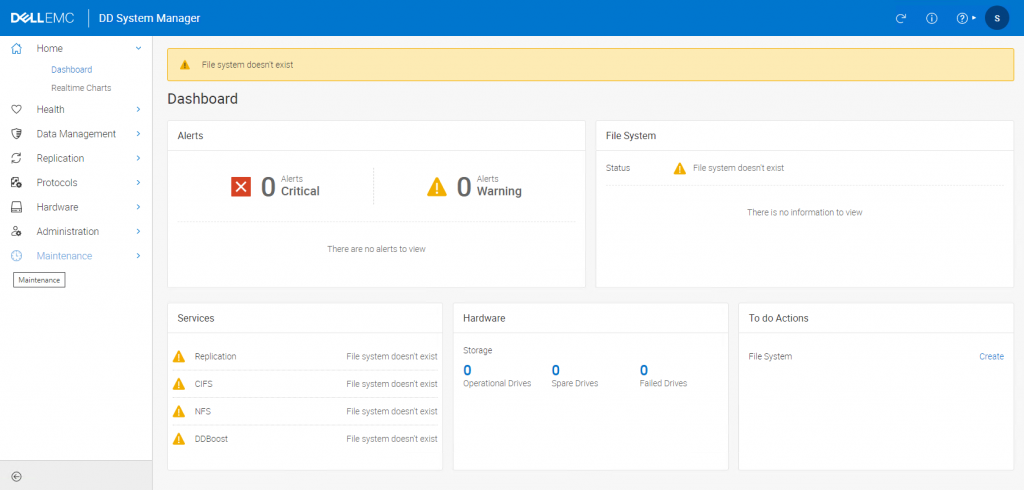Click the Protocols sidebar icon

coord(16,183)
